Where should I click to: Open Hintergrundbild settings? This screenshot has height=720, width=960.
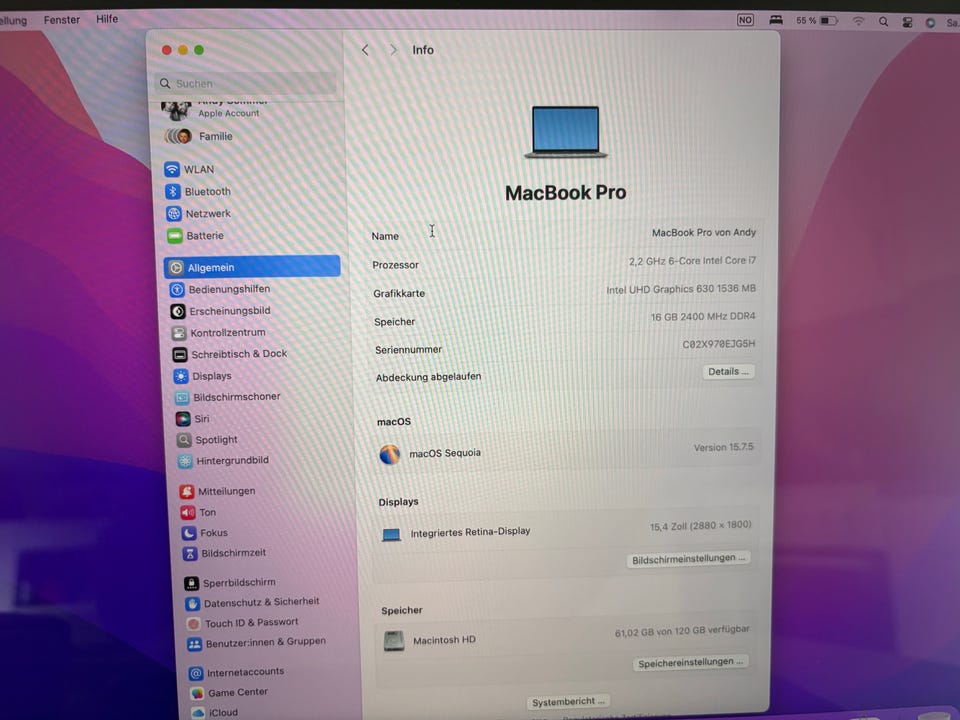223,460
